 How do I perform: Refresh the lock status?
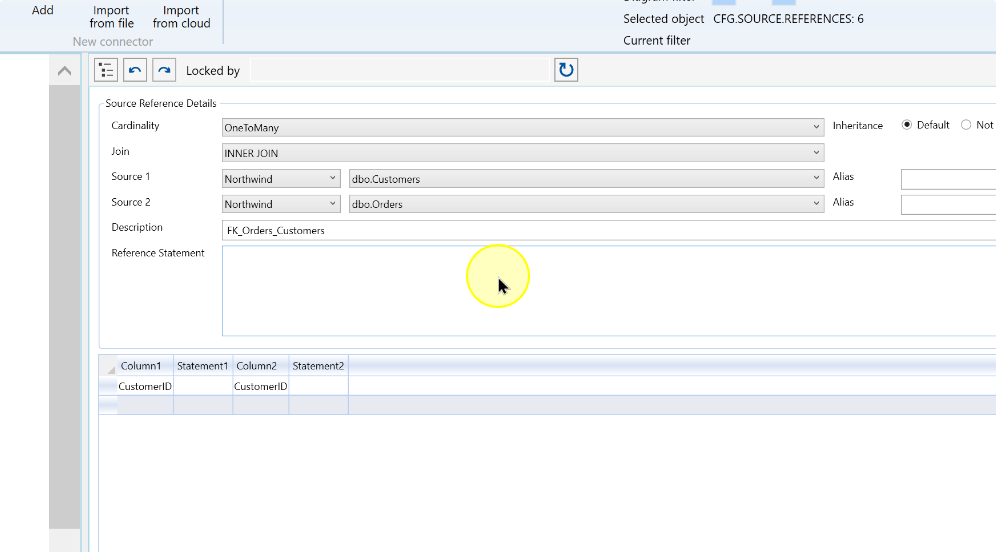coord(566,70)
